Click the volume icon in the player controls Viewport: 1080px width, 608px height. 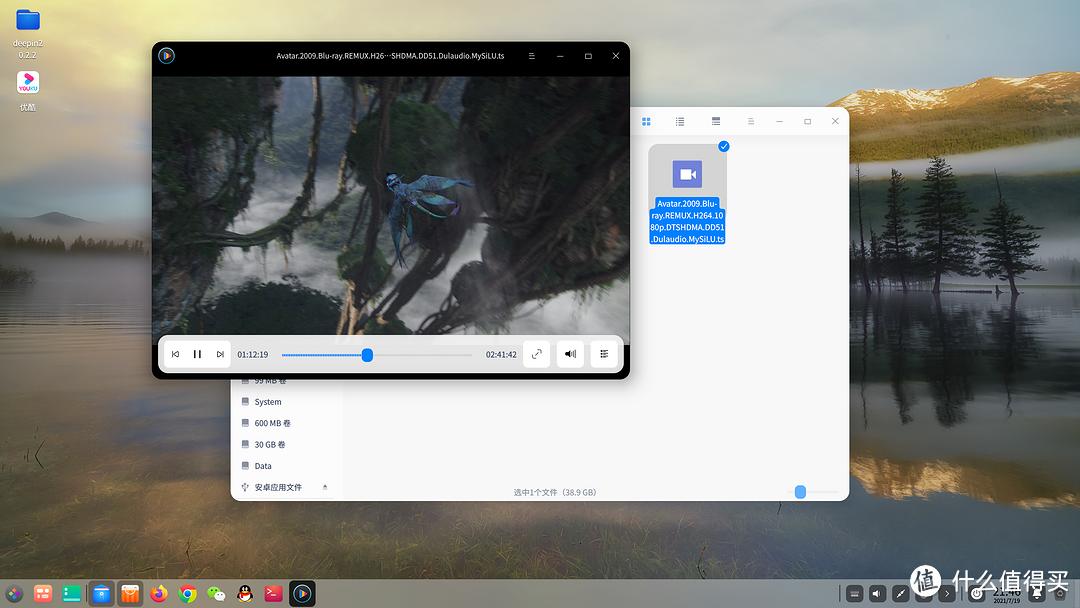(x=570, y=353)
